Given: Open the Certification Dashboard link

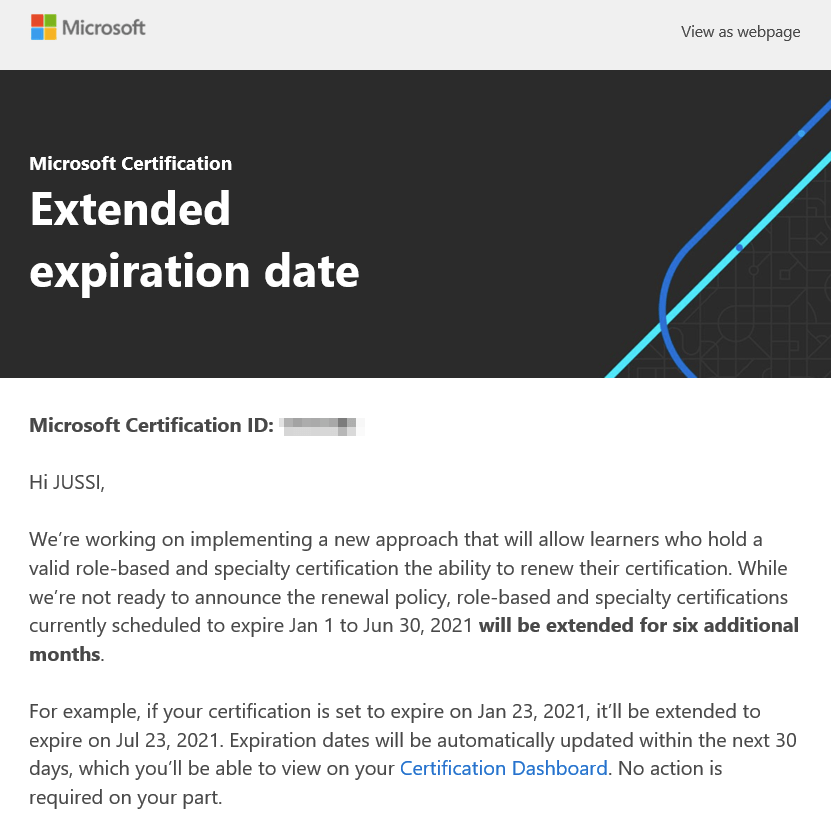Looking at the screenshot, I should click(x=503, y=768).
